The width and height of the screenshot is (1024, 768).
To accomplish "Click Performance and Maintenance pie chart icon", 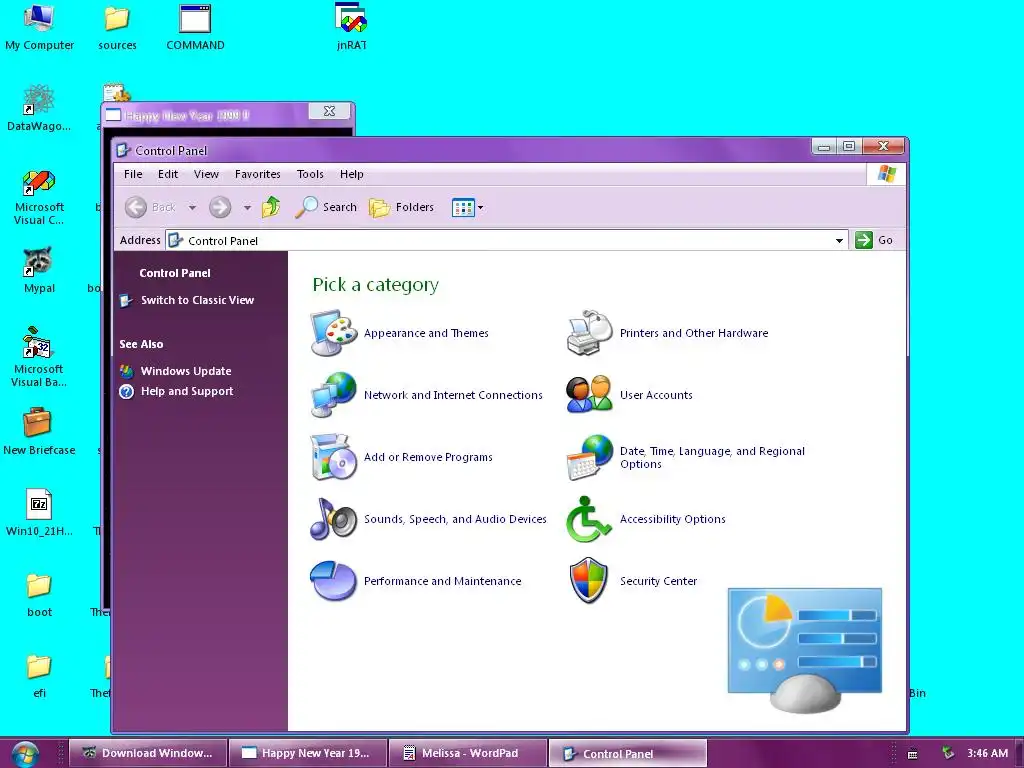I will click(x=334, y=581).
